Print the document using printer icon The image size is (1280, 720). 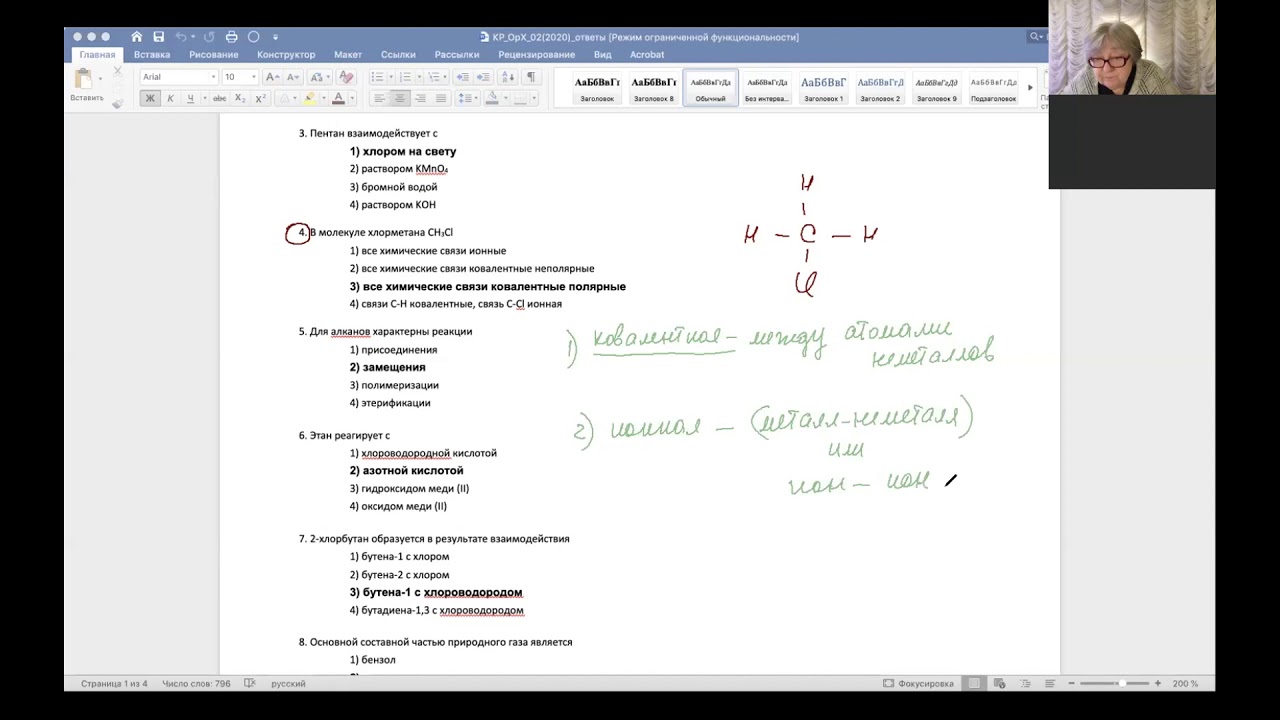tap(232, 37)
